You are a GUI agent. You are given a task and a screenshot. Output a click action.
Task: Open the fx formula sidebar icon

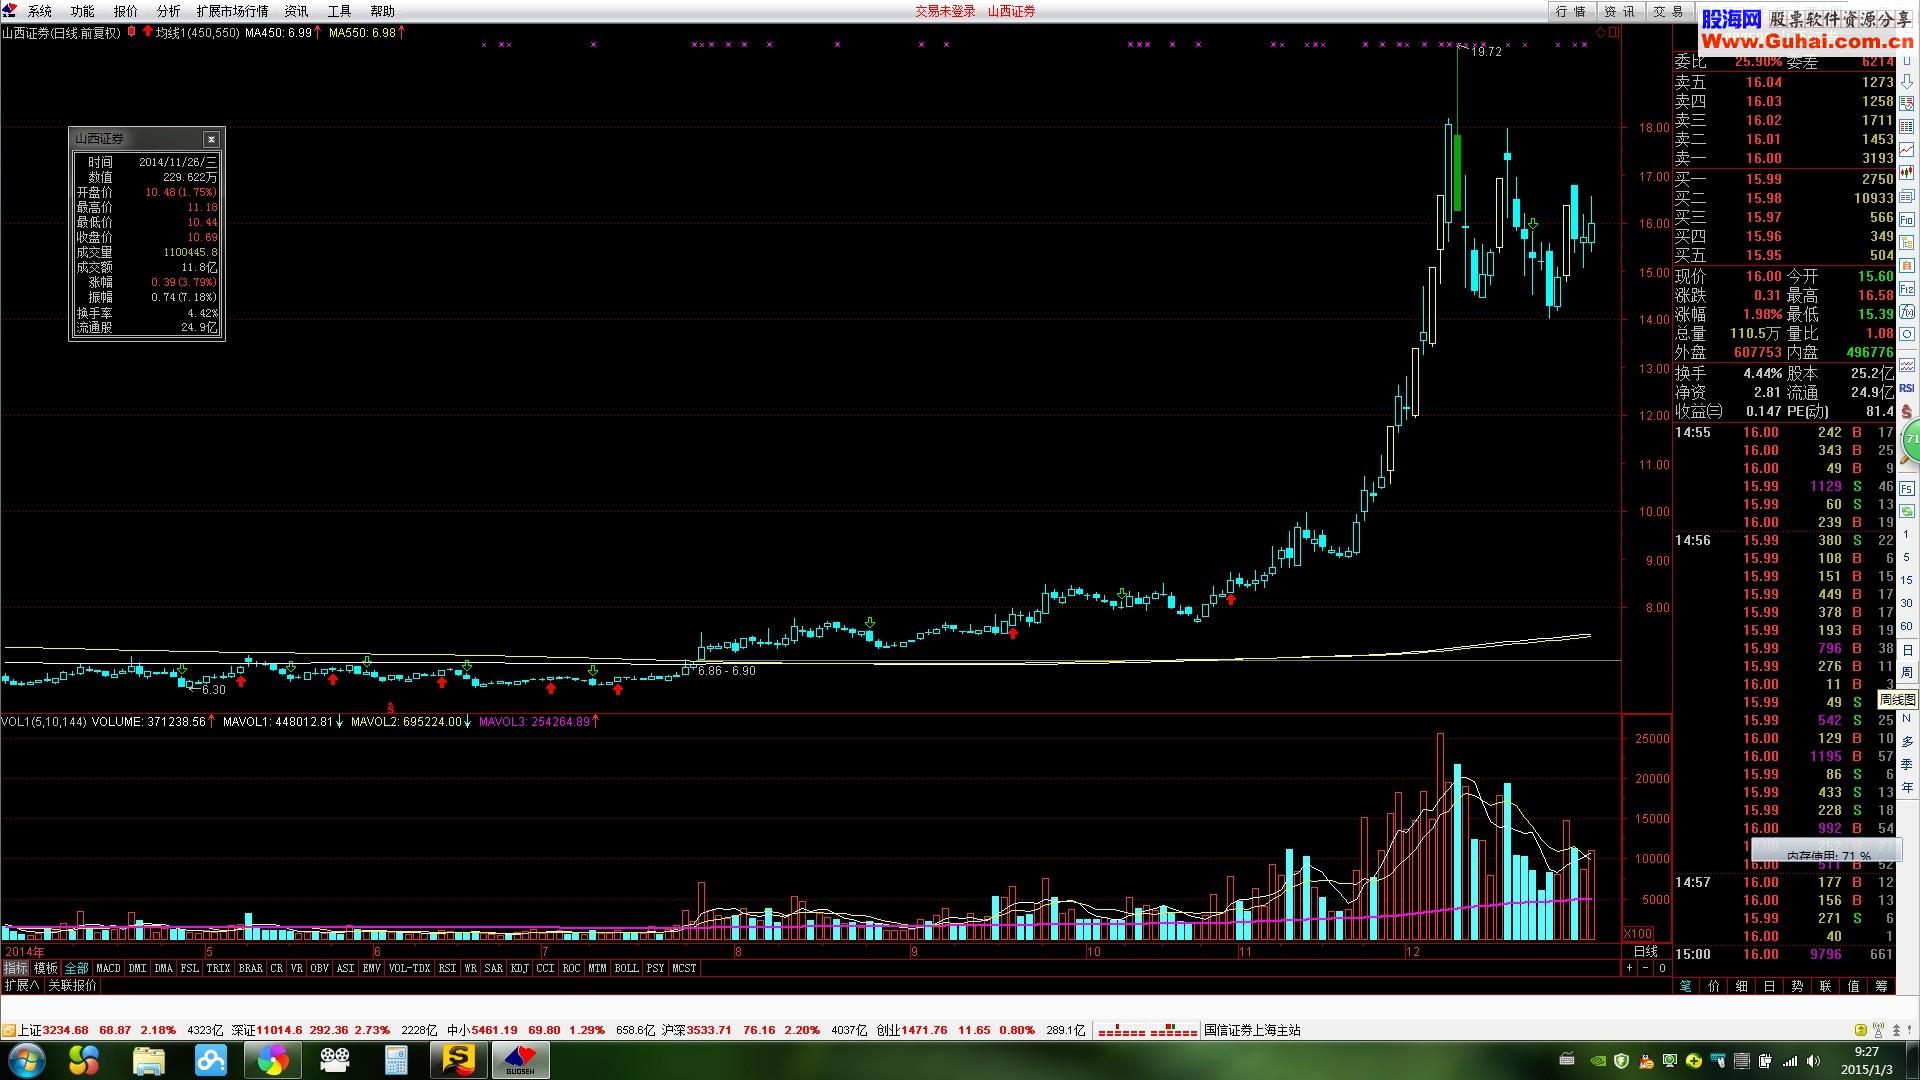pos(1907,311)
